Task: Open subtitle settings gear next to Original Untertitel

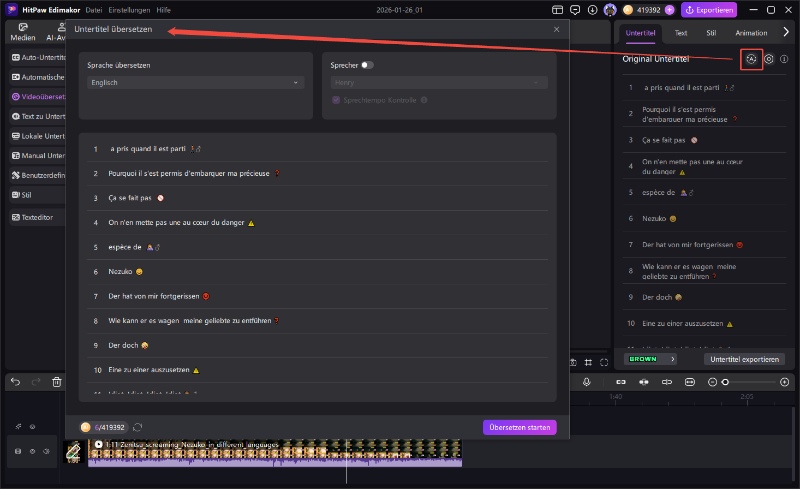Action: click(x=769, y=59)
